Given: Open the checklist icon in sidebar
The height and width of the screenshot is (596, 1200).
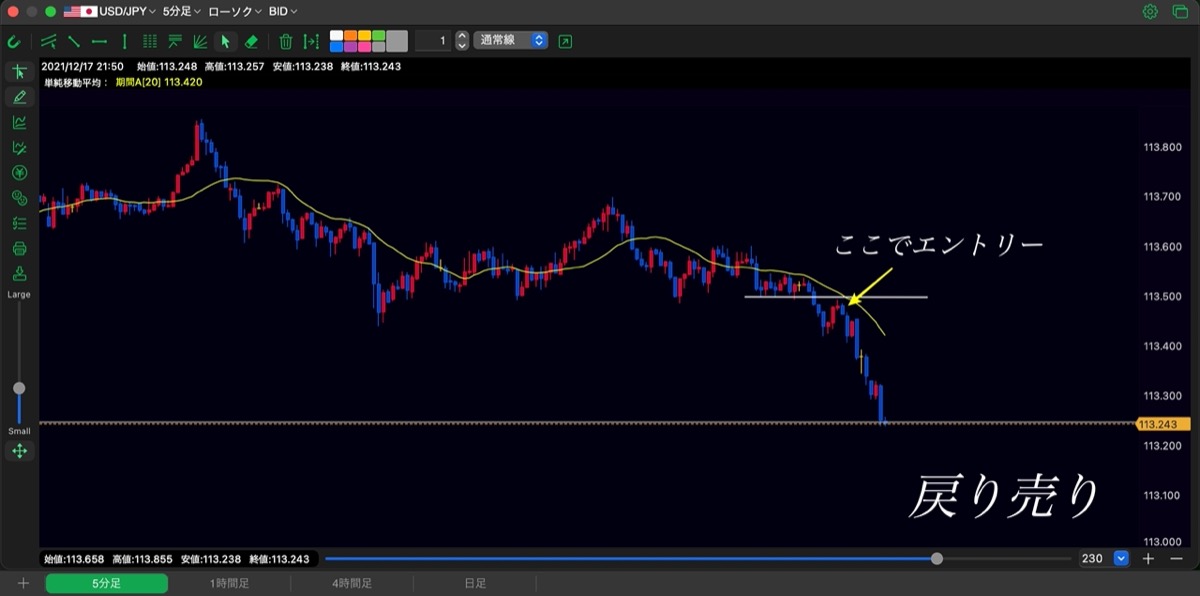Looking at the screenshot, I should (19, 223).
